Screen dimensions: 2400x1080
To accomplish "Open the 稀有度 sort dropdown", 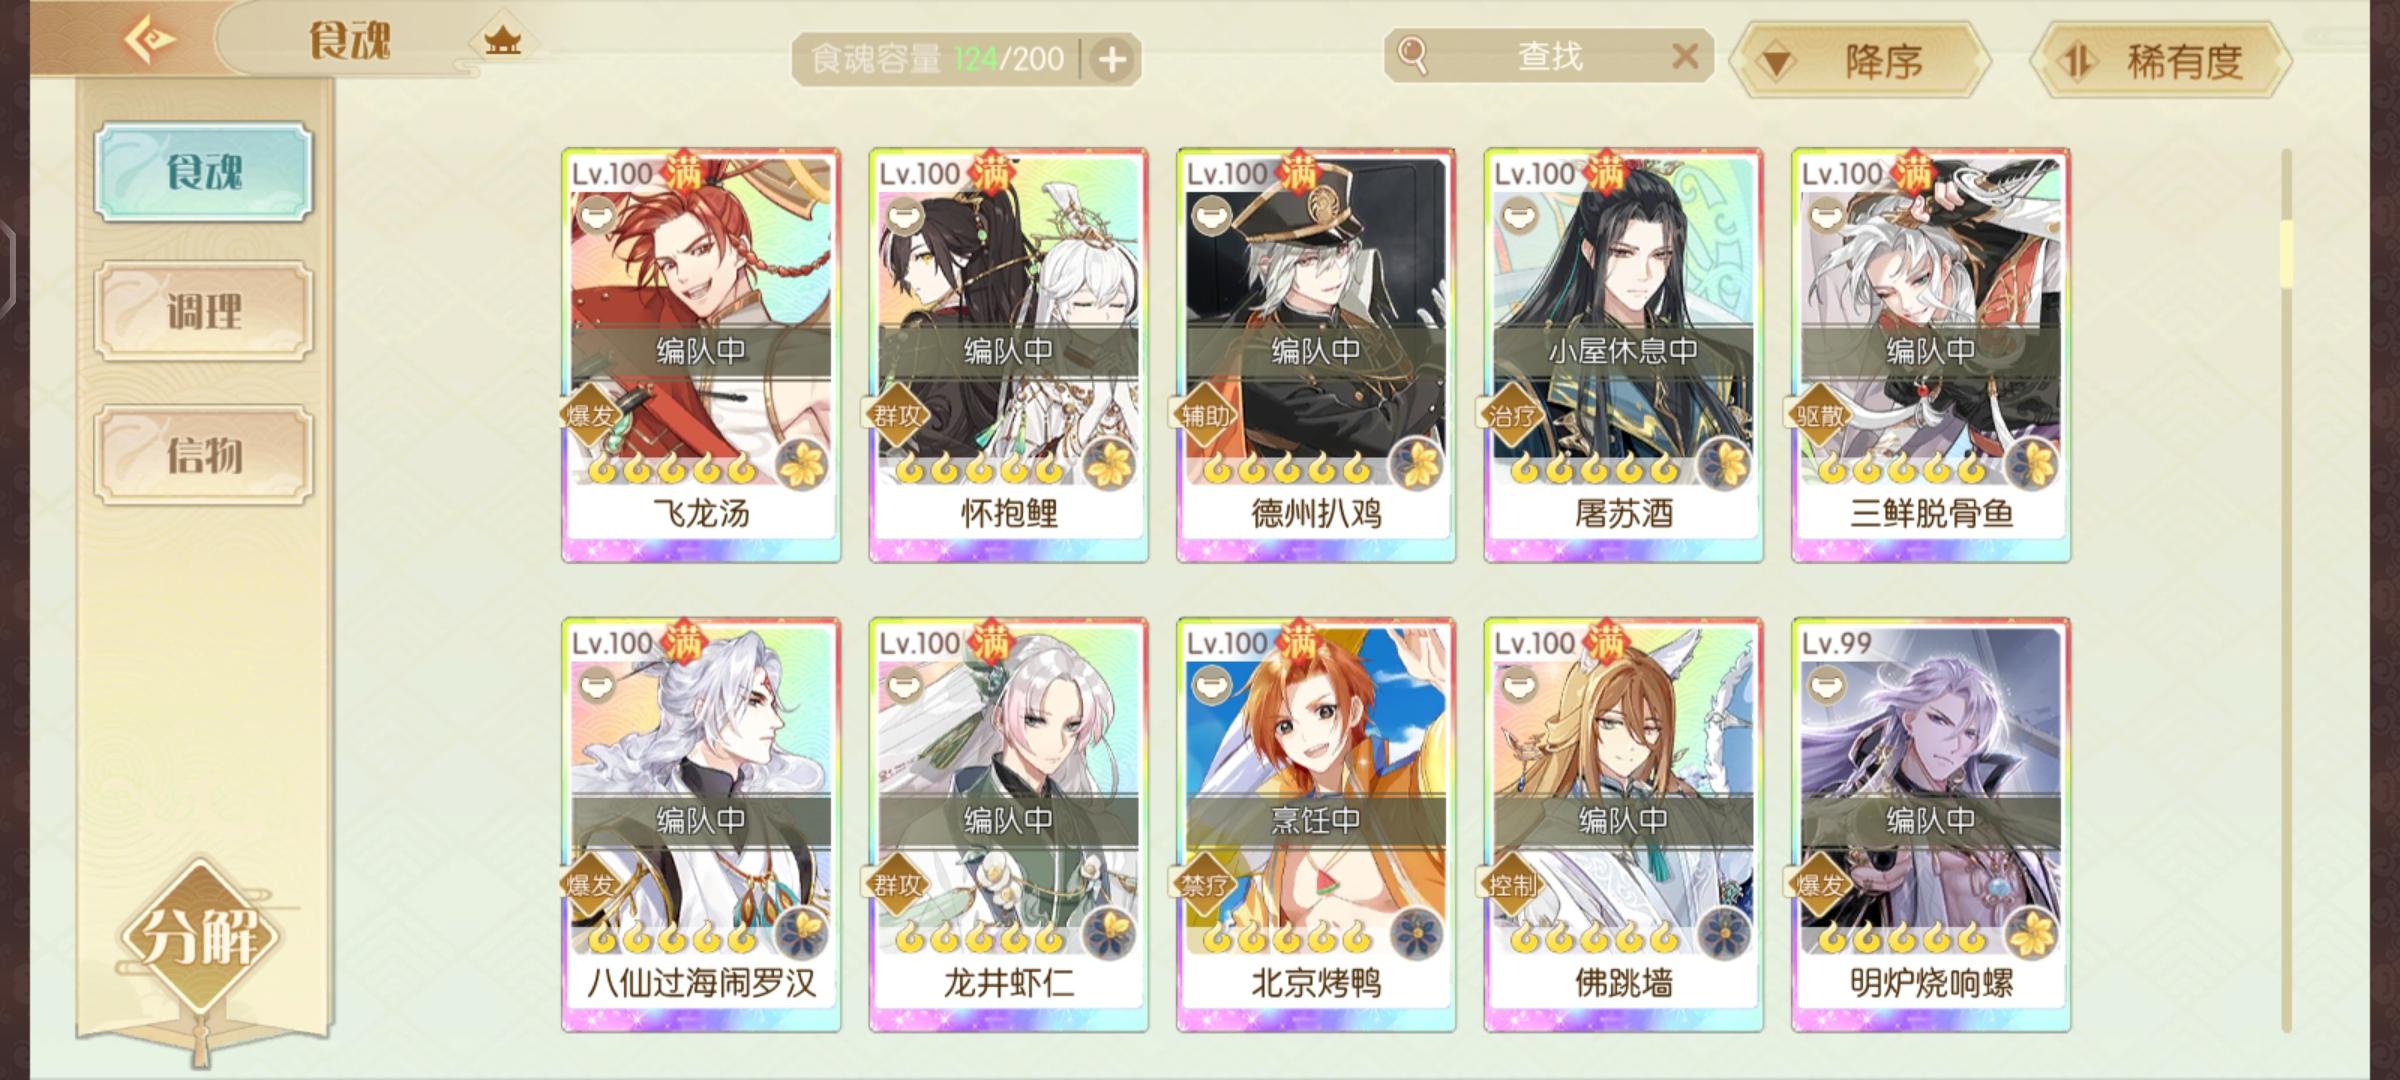I will [x=2161, y=61].
